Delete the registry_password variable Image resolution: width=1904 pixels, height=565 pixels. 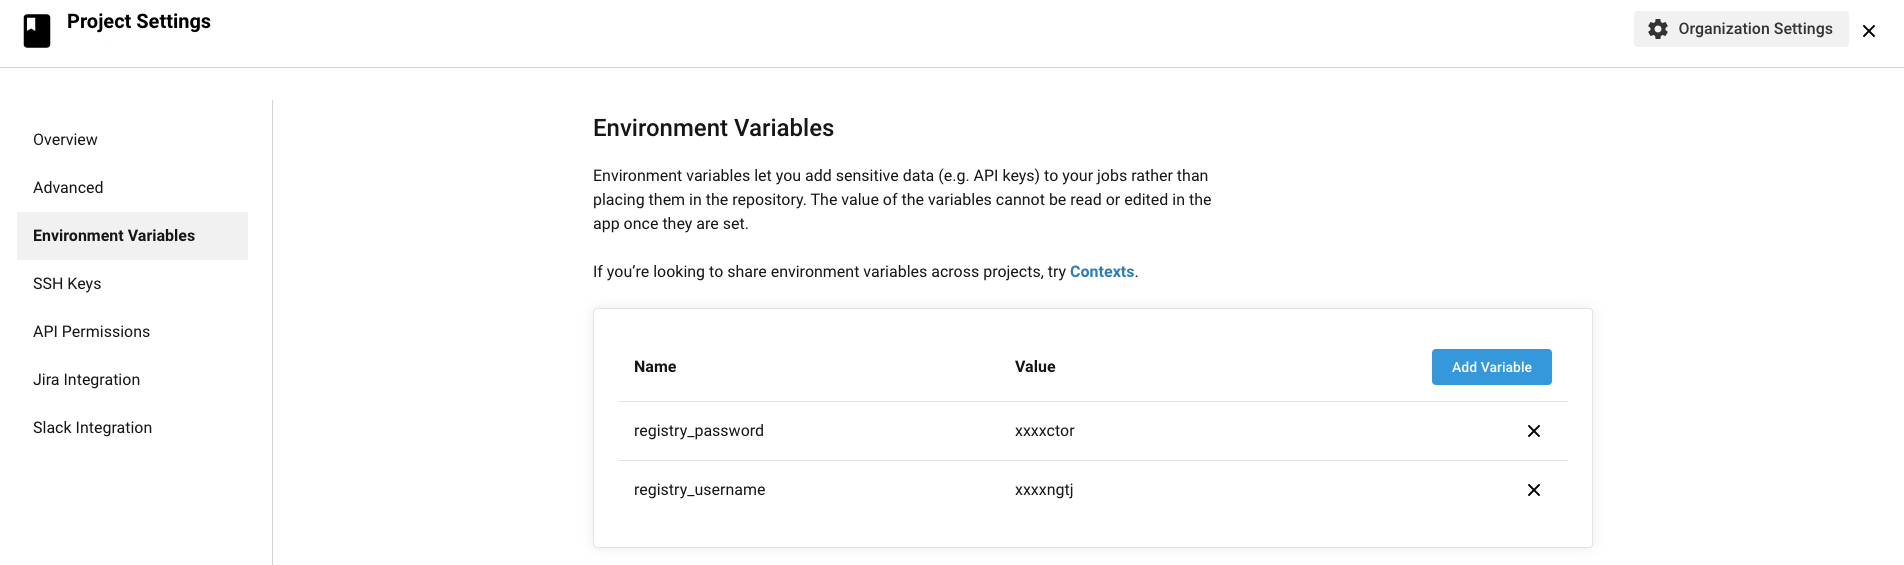pos(1533,431)
